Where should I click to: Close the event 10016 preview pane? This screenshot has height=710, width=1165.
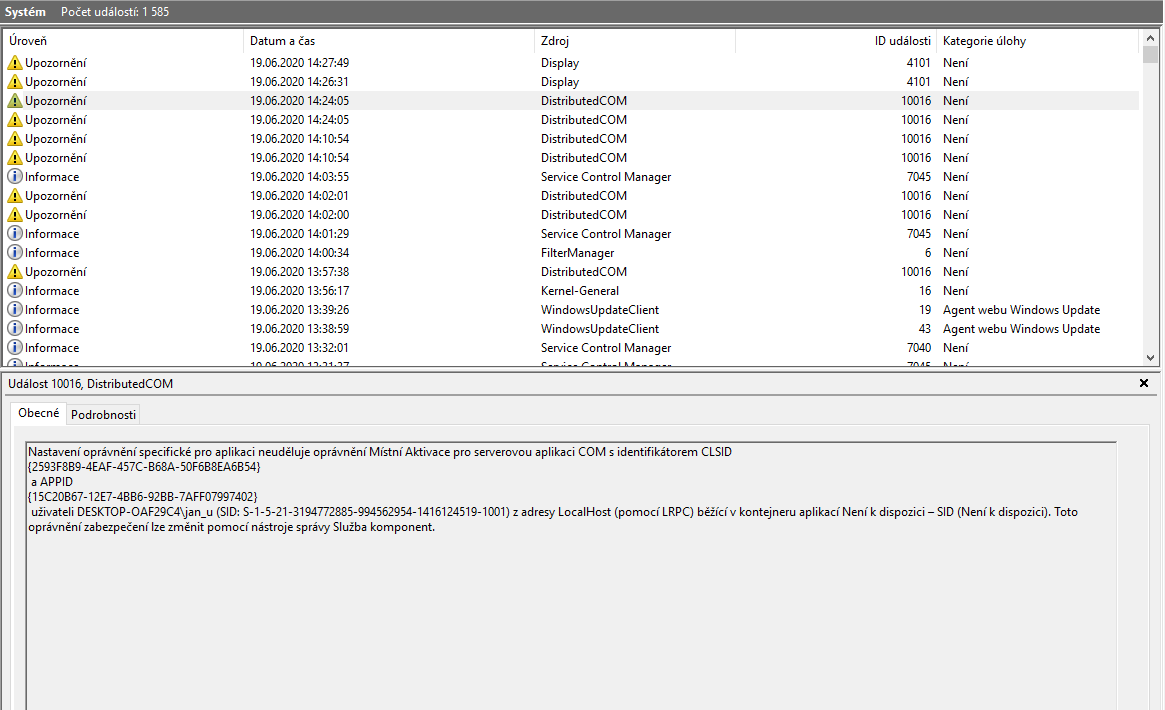(x=1144, y=383)
